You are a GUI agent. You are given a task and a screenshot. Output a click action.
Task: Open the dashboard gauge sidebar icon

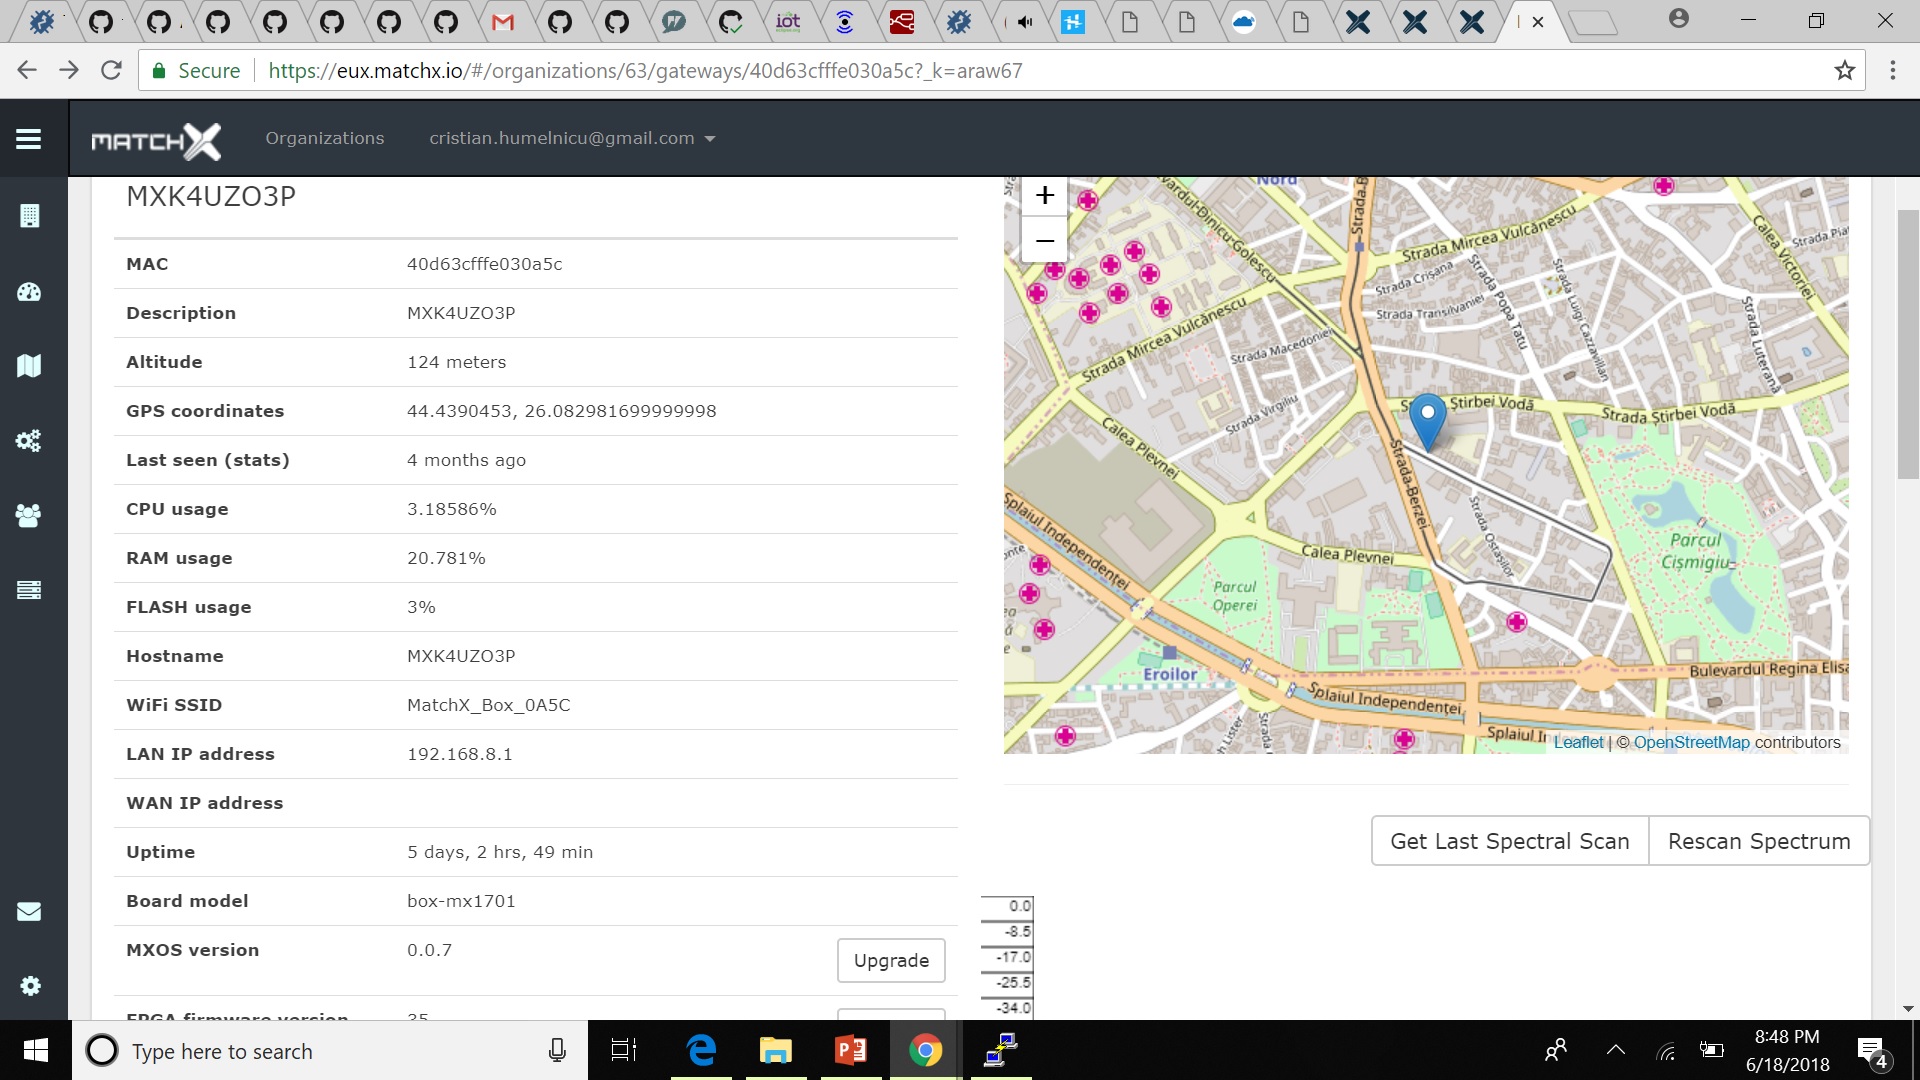(x=29, y=292)
